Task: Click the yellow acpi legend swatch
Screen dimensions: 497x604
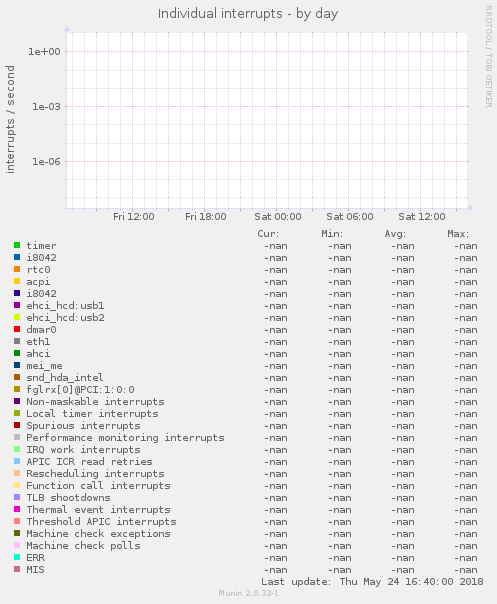Action: point(17,281)
